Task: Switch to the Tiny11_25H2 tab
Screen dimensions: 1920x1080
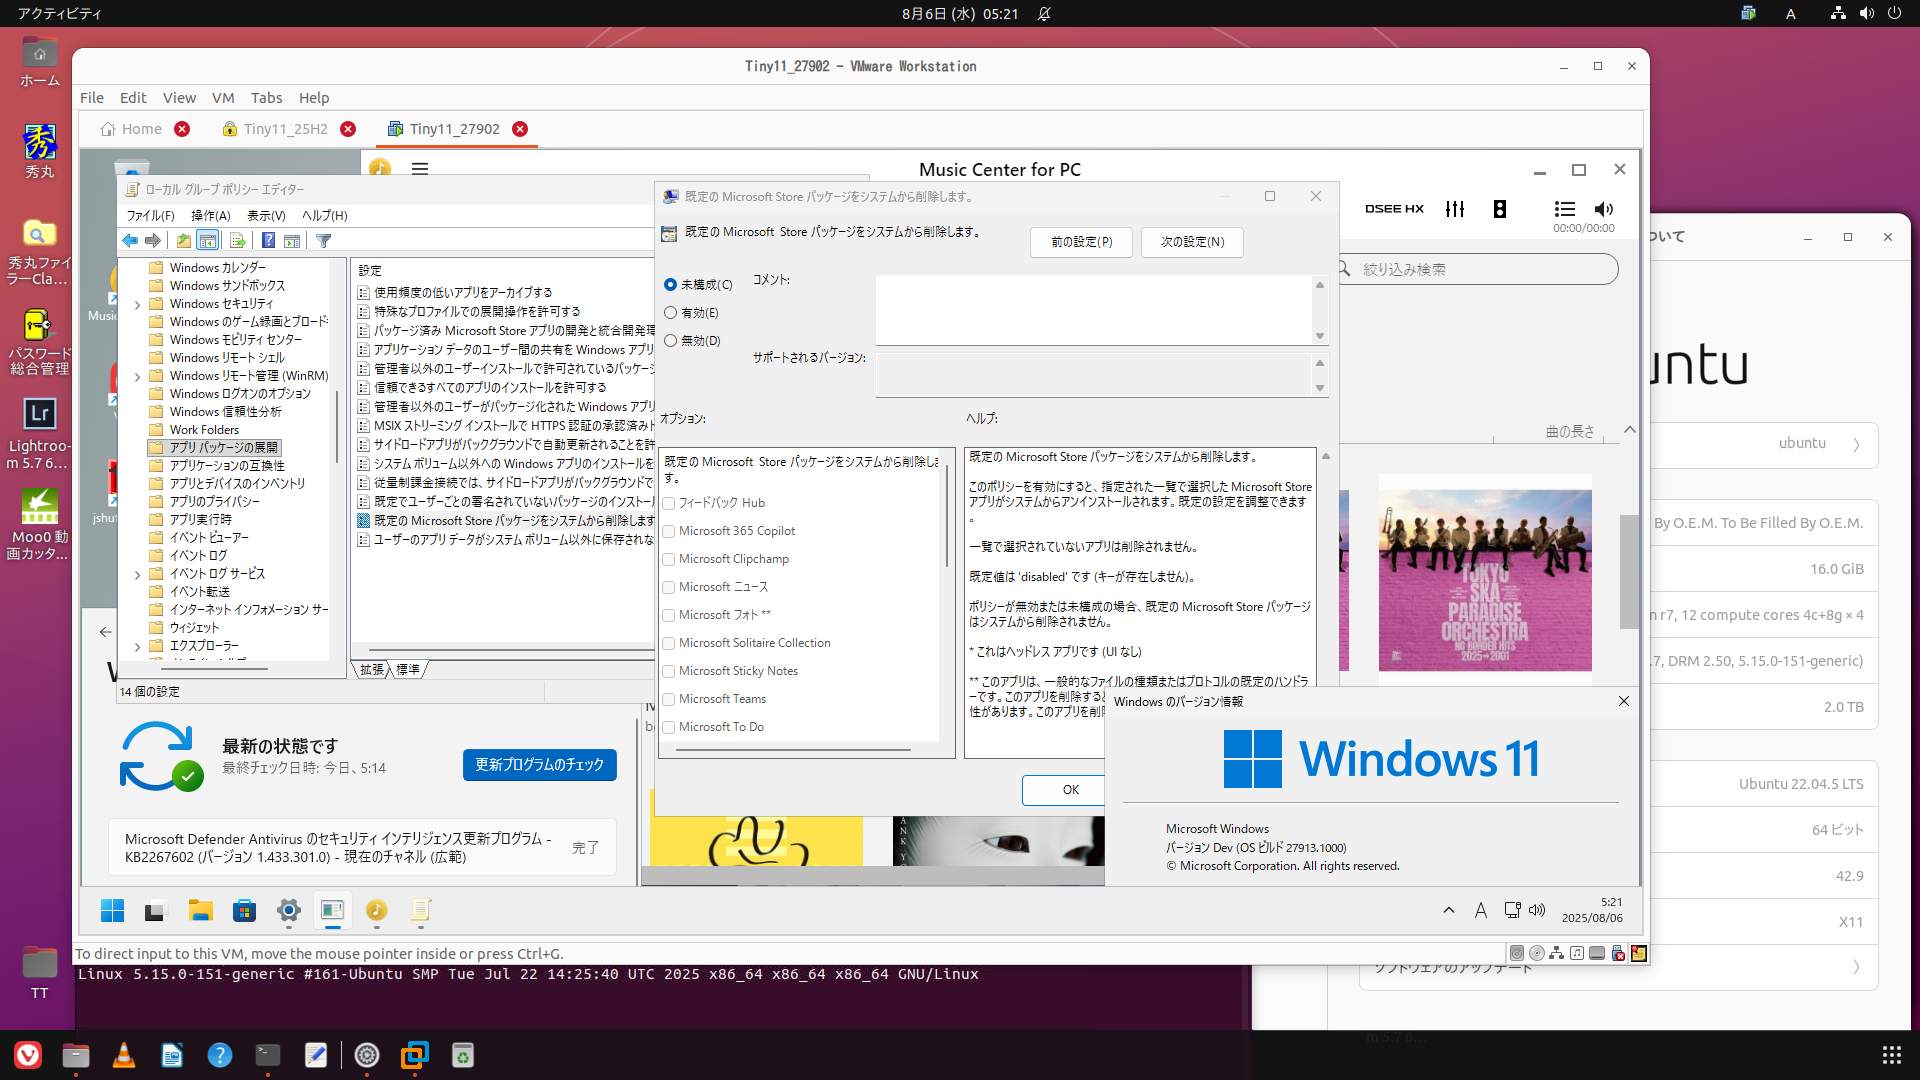Action: coord(285,129)
